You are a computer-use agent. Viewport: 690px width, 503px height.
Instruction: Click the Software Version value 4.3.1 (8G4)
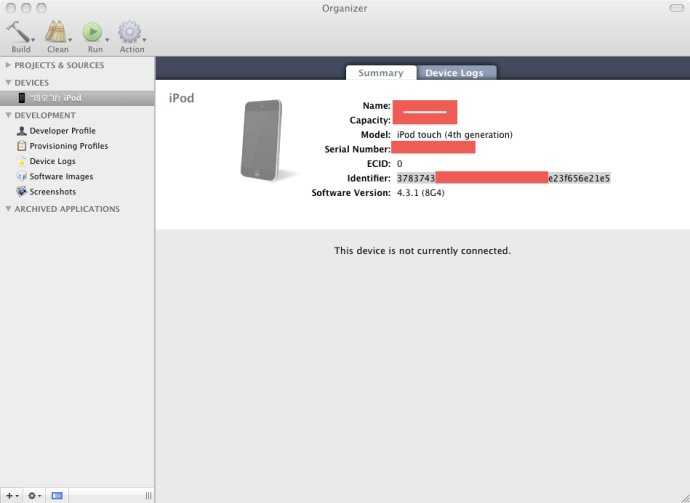[420, 193]
